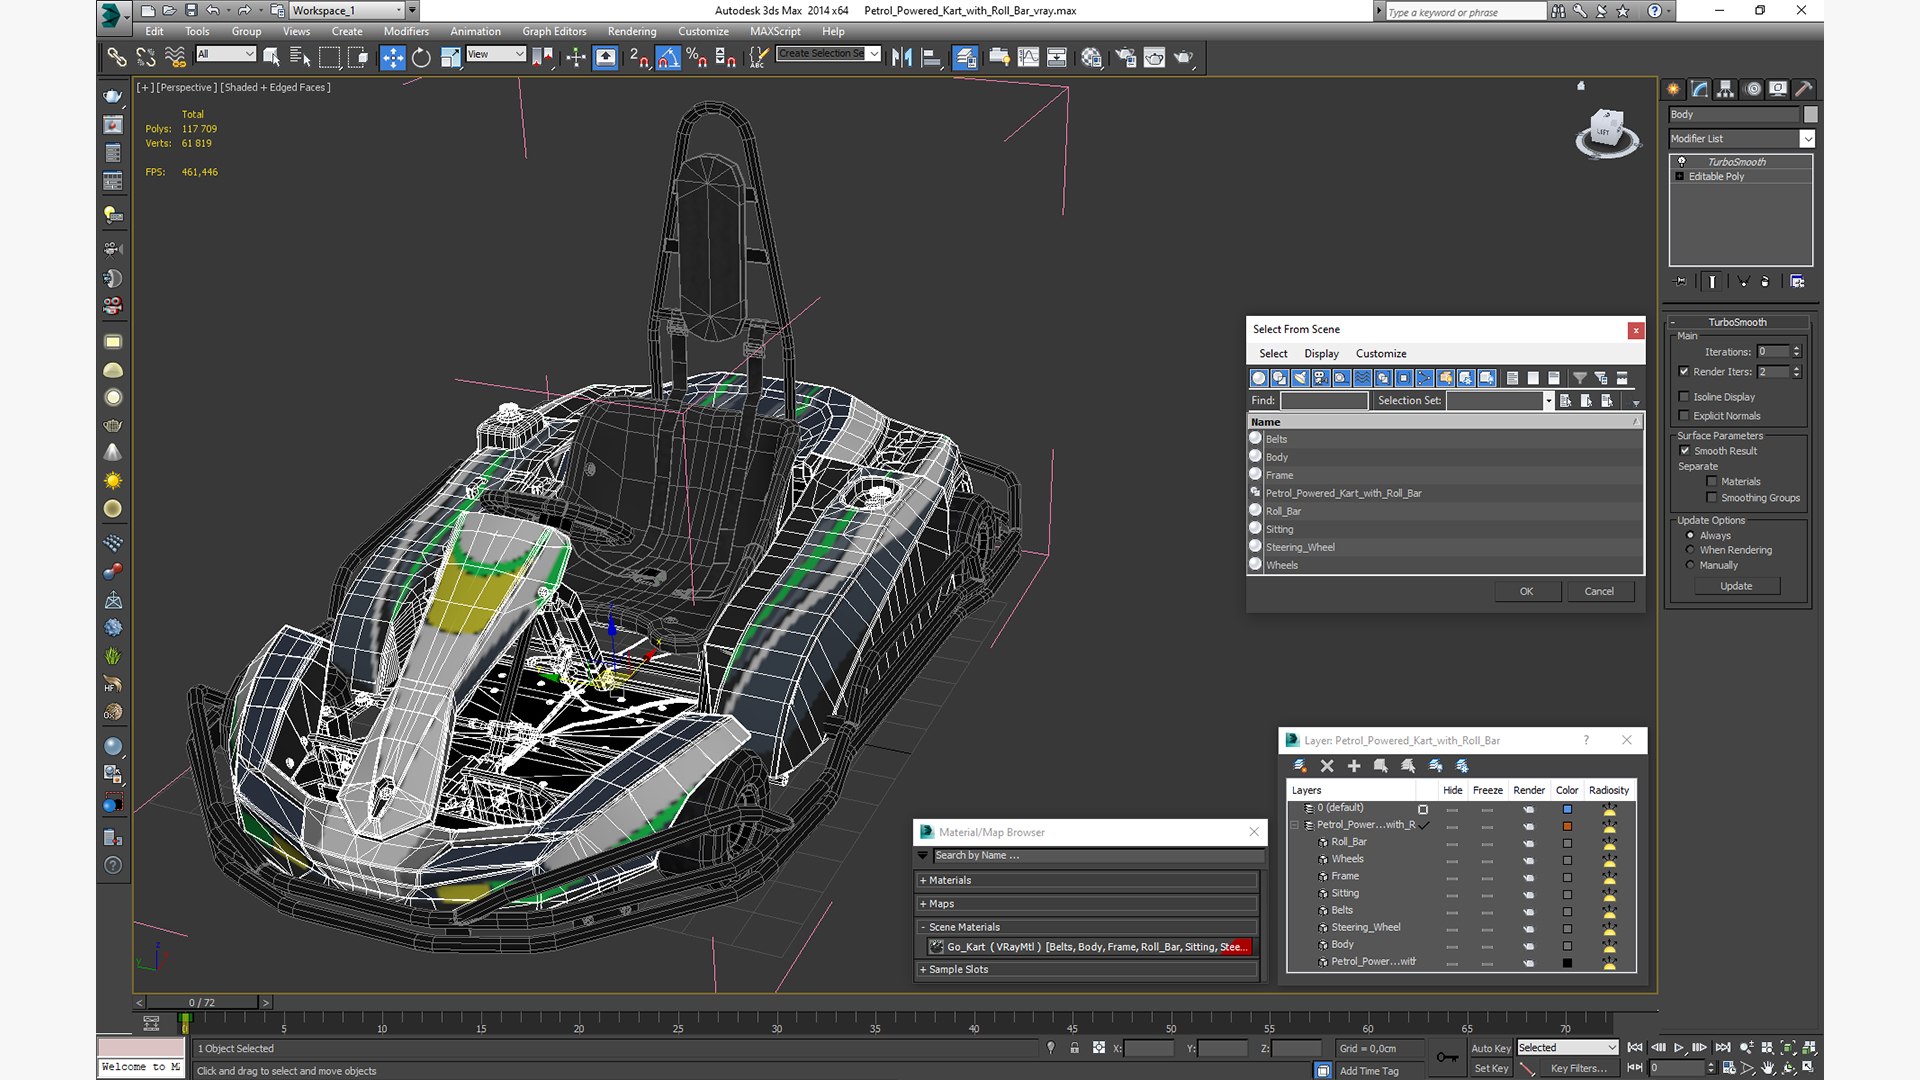
Task: Select the Move transform tool
Action: [392, 57]
